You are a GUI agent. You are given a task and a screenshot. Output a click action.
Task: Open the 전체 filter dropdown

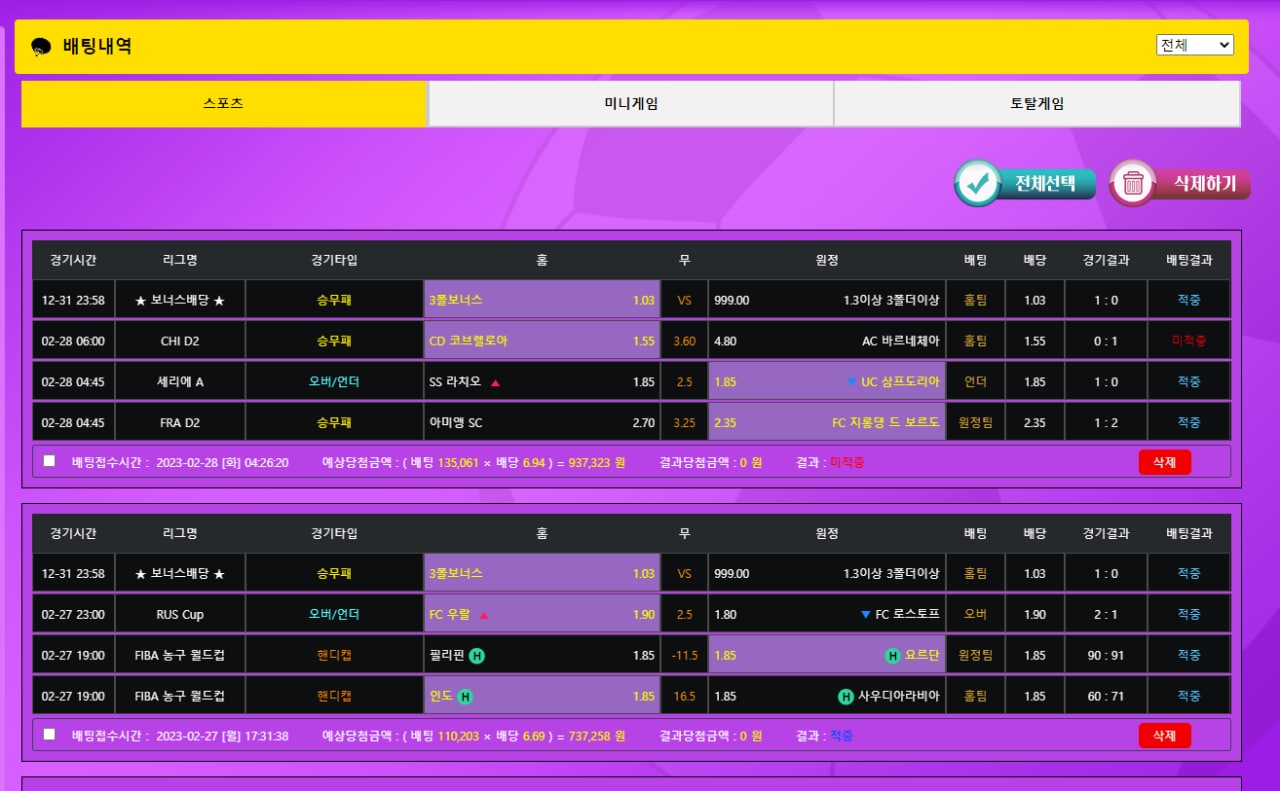[x=1194, y=45]
